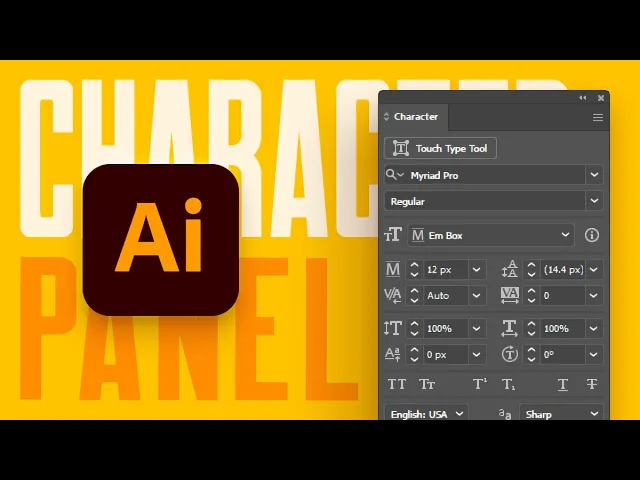Click the vertical scale icon
Image resolution: width=640 pixels, height=480 pixels.
click(x=393, y=328)
